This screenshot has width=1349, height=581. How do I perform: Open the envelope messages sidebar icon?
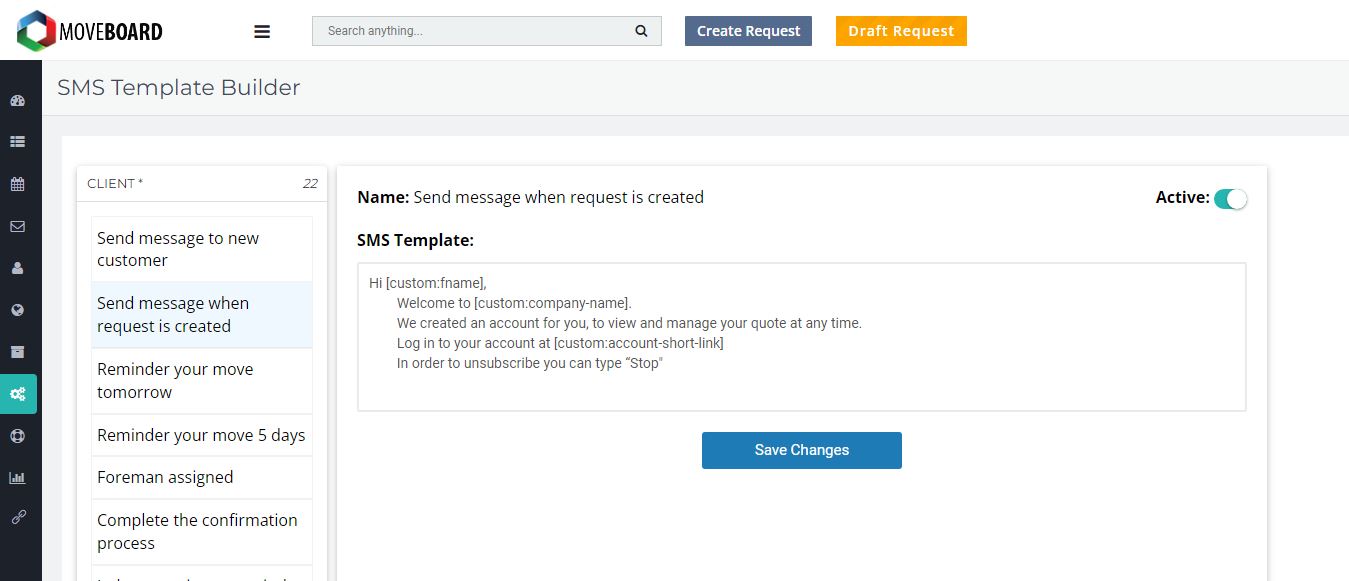click(x=17, y=226)
